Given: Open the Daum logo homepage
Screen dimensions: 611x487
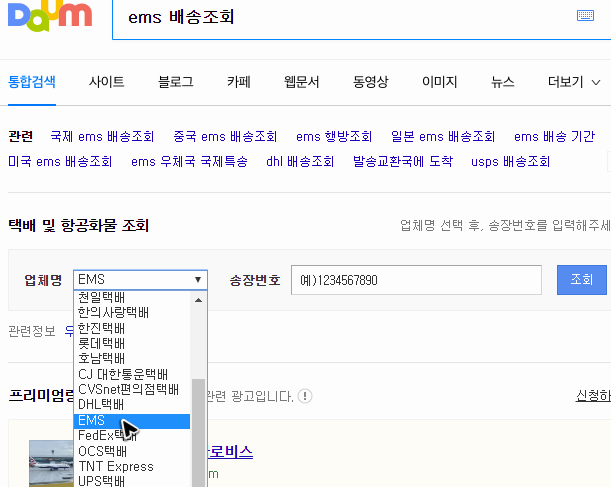Looking at the screenshot, I should tap(50, 16).
